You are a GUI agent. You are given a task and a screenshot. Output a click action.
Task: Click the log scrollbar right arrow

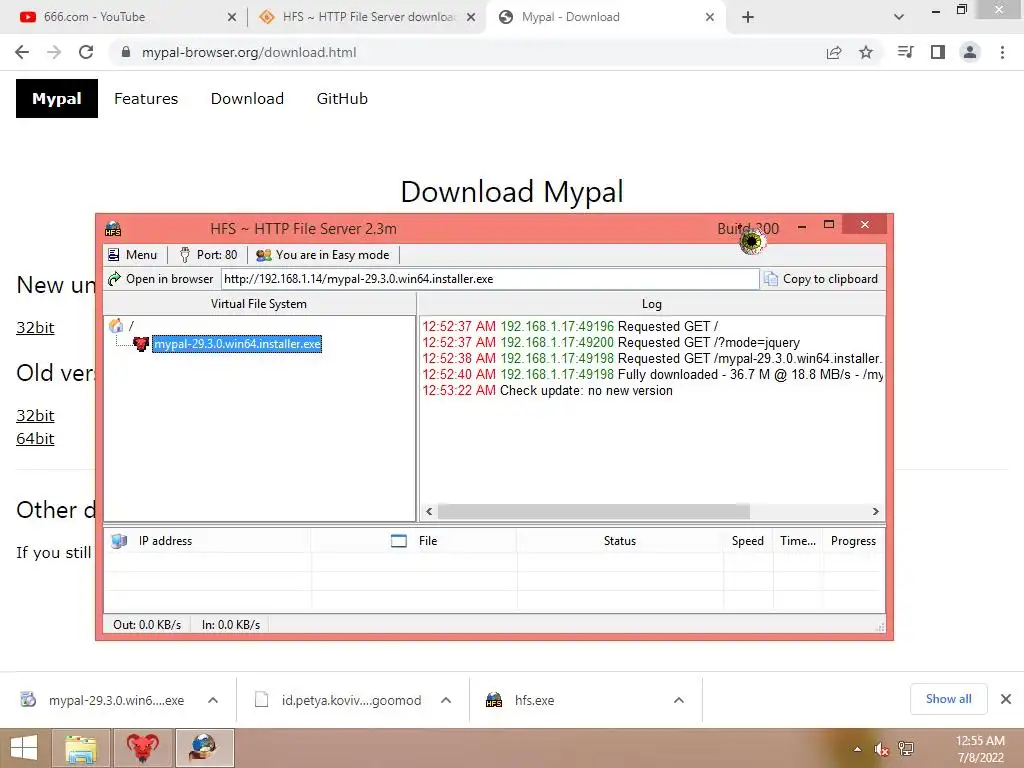pyautogui.click(x=875, y=511)
